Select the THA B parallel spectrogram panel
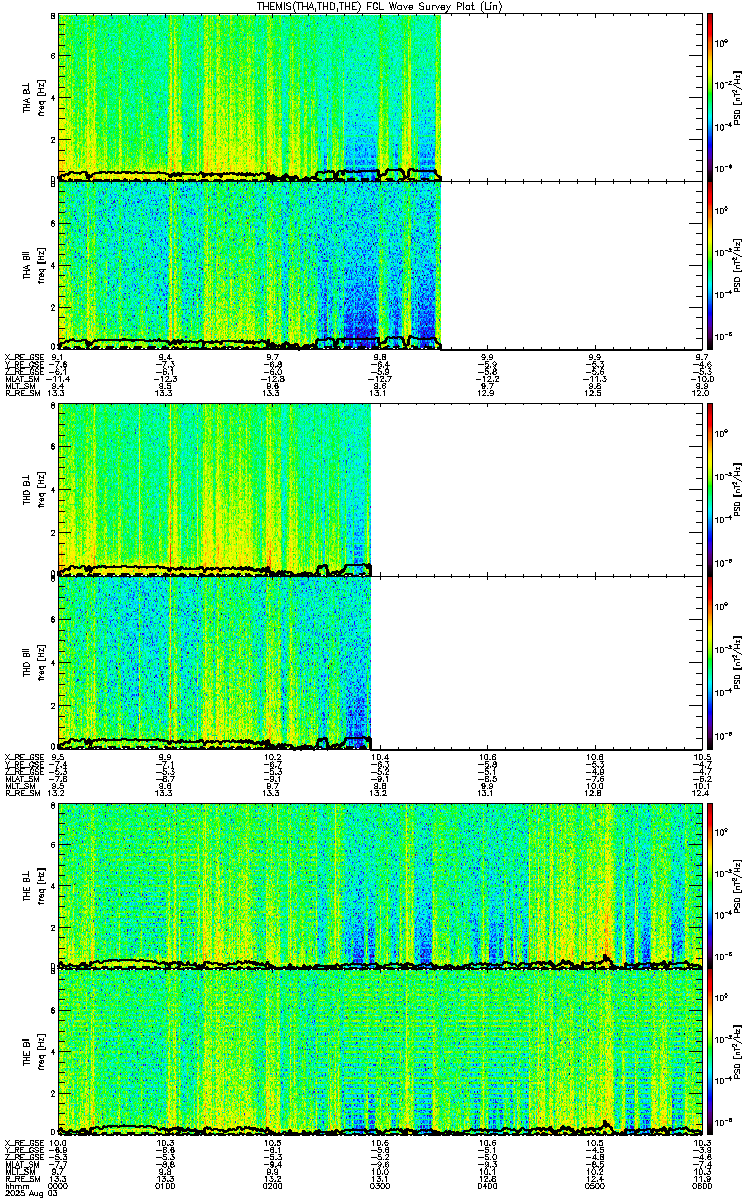750x1200 pixels. click(379, 265)
